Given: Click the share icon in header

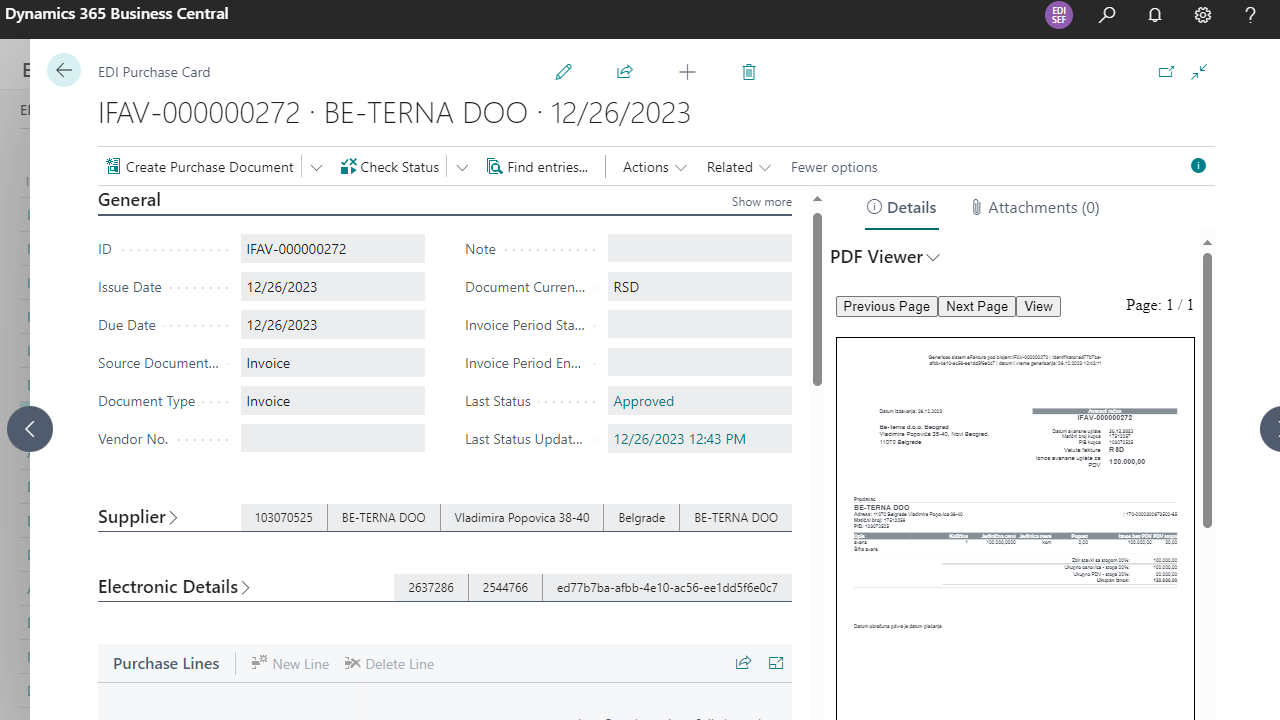Looking at the screenshot, I should (x=625, y=72).
